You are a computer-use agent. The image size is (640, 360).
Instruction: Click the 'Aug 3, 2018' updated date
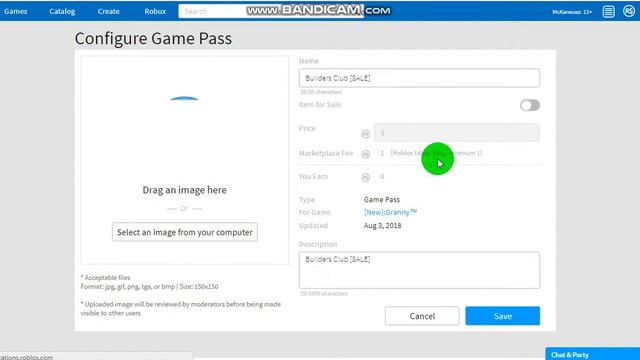382,225
